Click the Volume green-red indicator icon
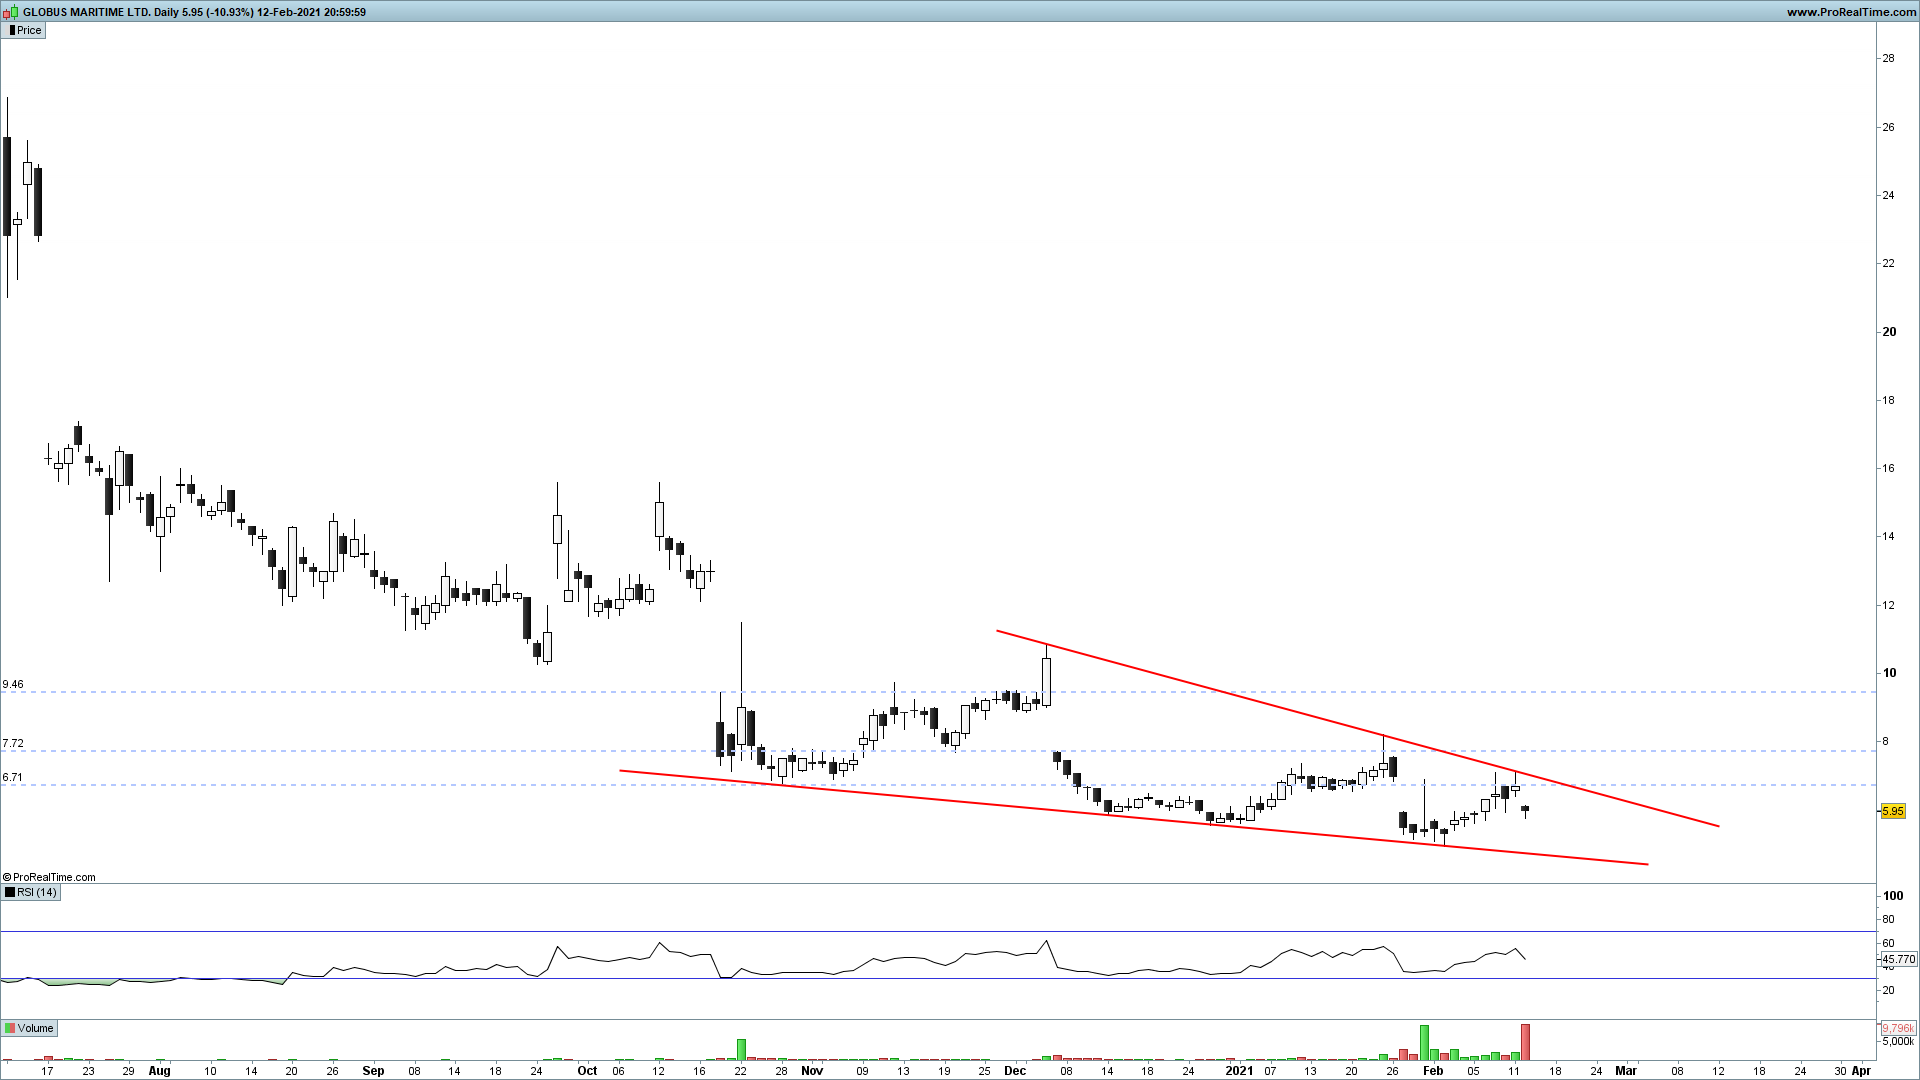1920x1080 pixels. coord(10,1028)
